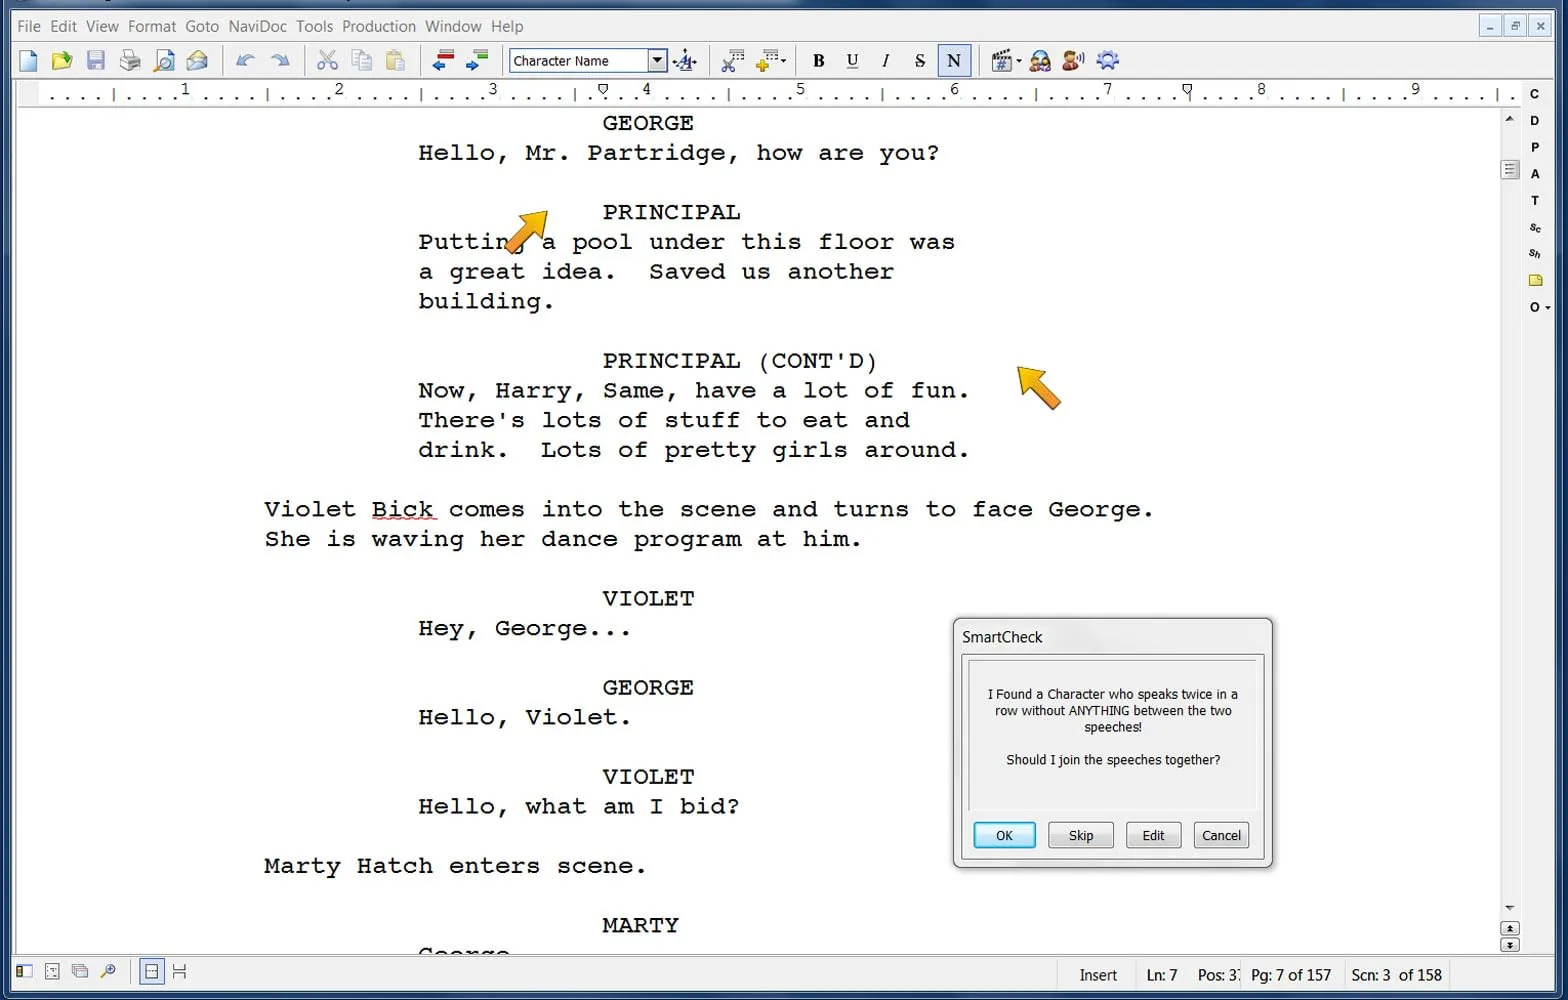
Task: Paste with the clipboard icon
Action: click(395, 61)
